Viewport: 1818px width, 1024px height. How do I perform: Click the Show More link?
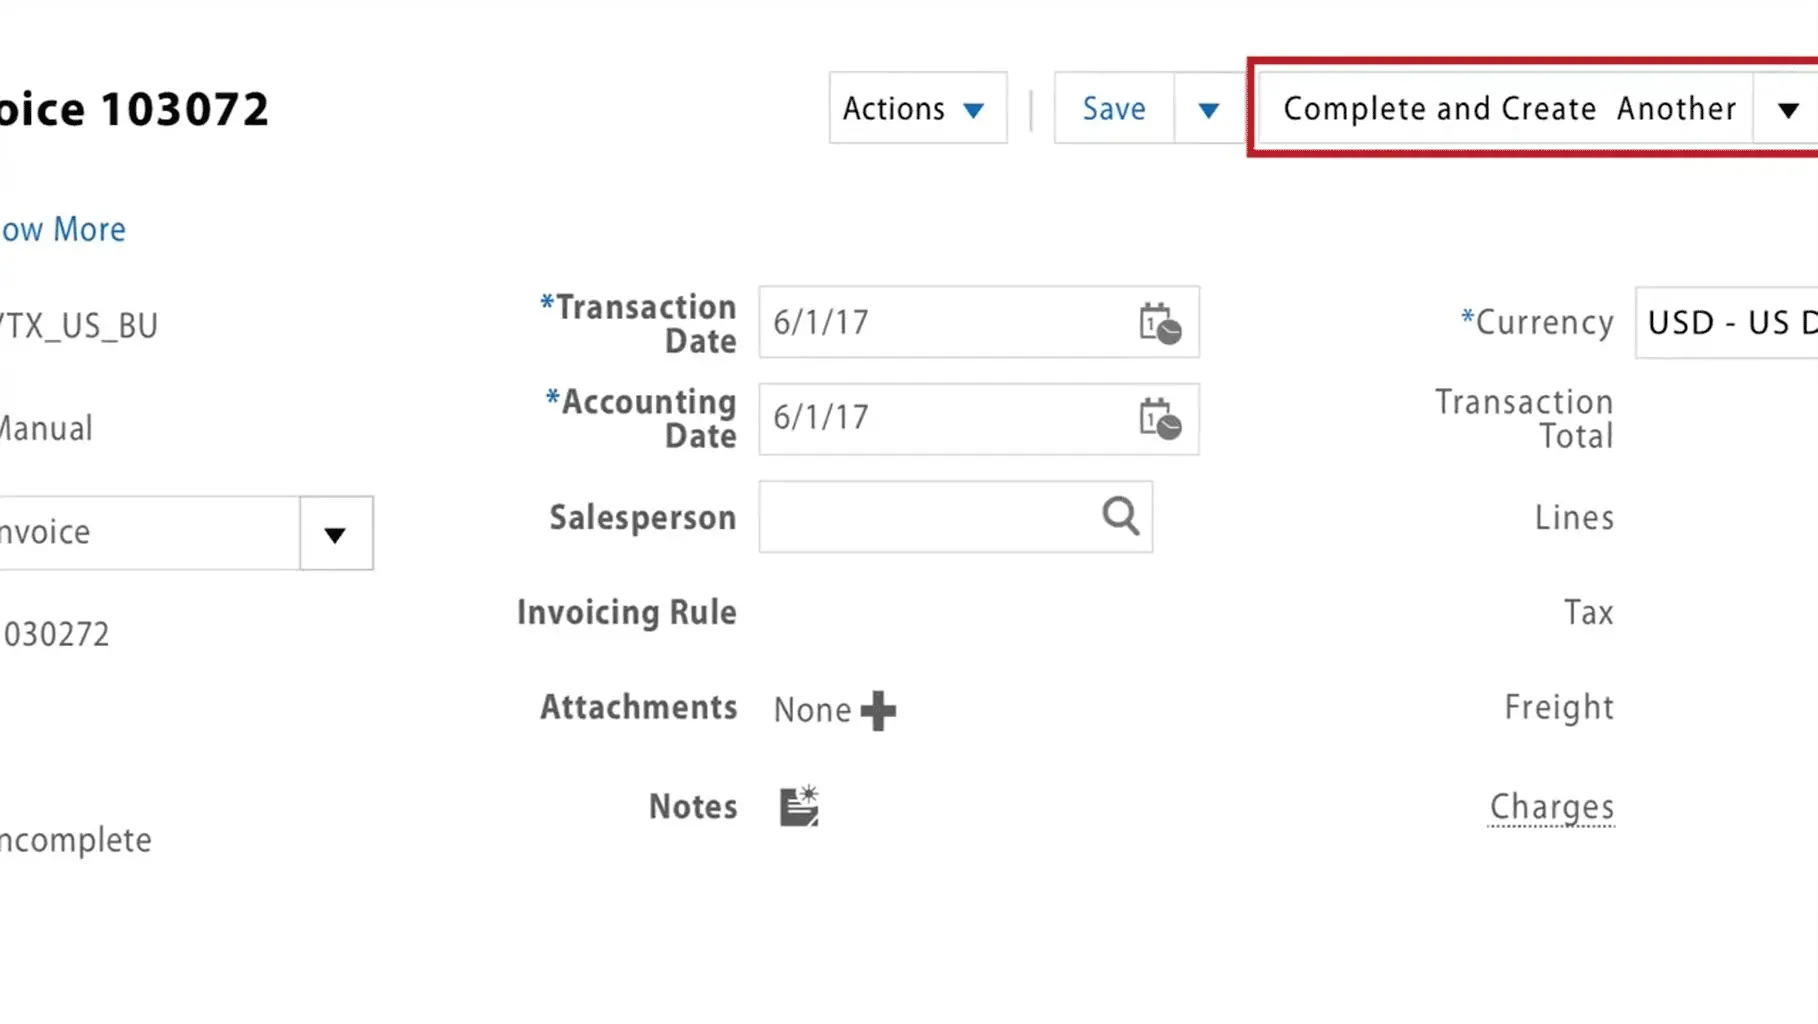(x=63, y=229)
